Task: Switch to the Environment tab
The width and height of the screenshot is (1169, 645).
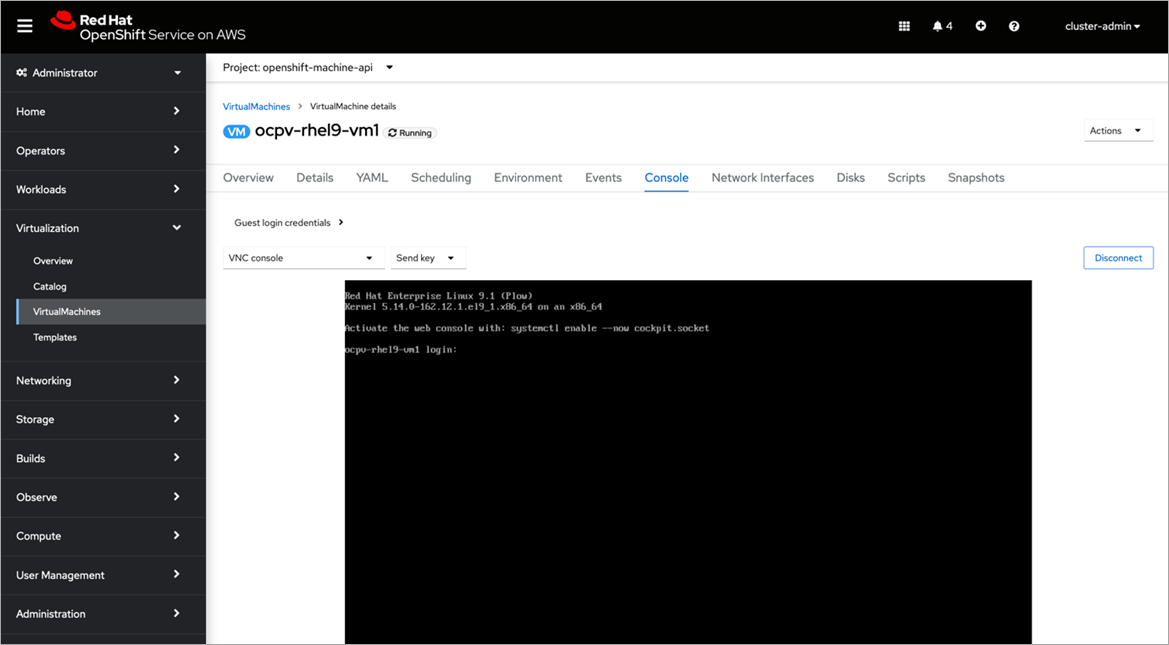Action: (x=528, y=177)
